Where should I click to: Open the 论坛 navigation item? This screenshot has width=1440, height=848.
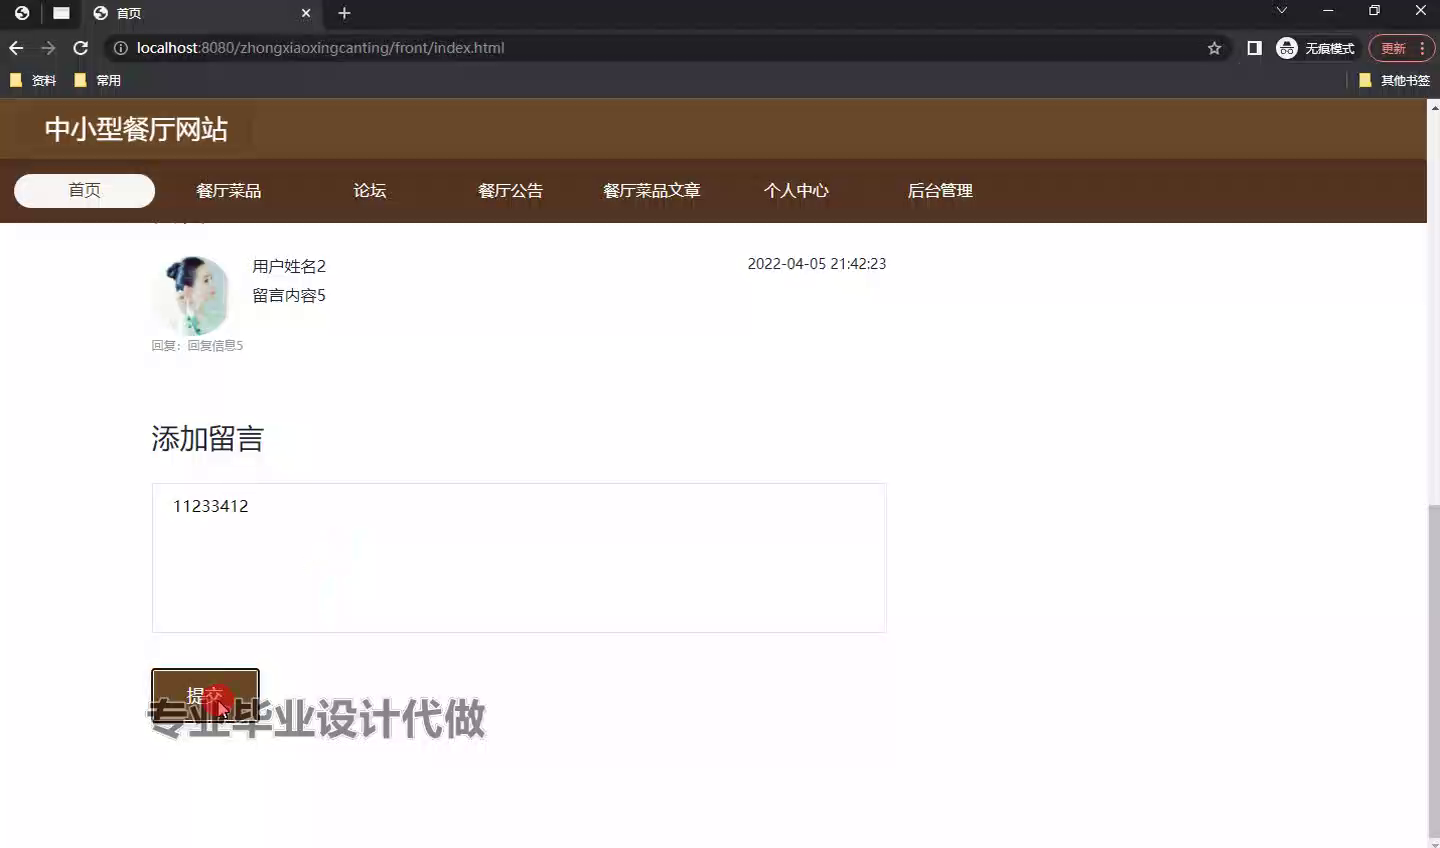pyautogui.click(x=369, y=191)
